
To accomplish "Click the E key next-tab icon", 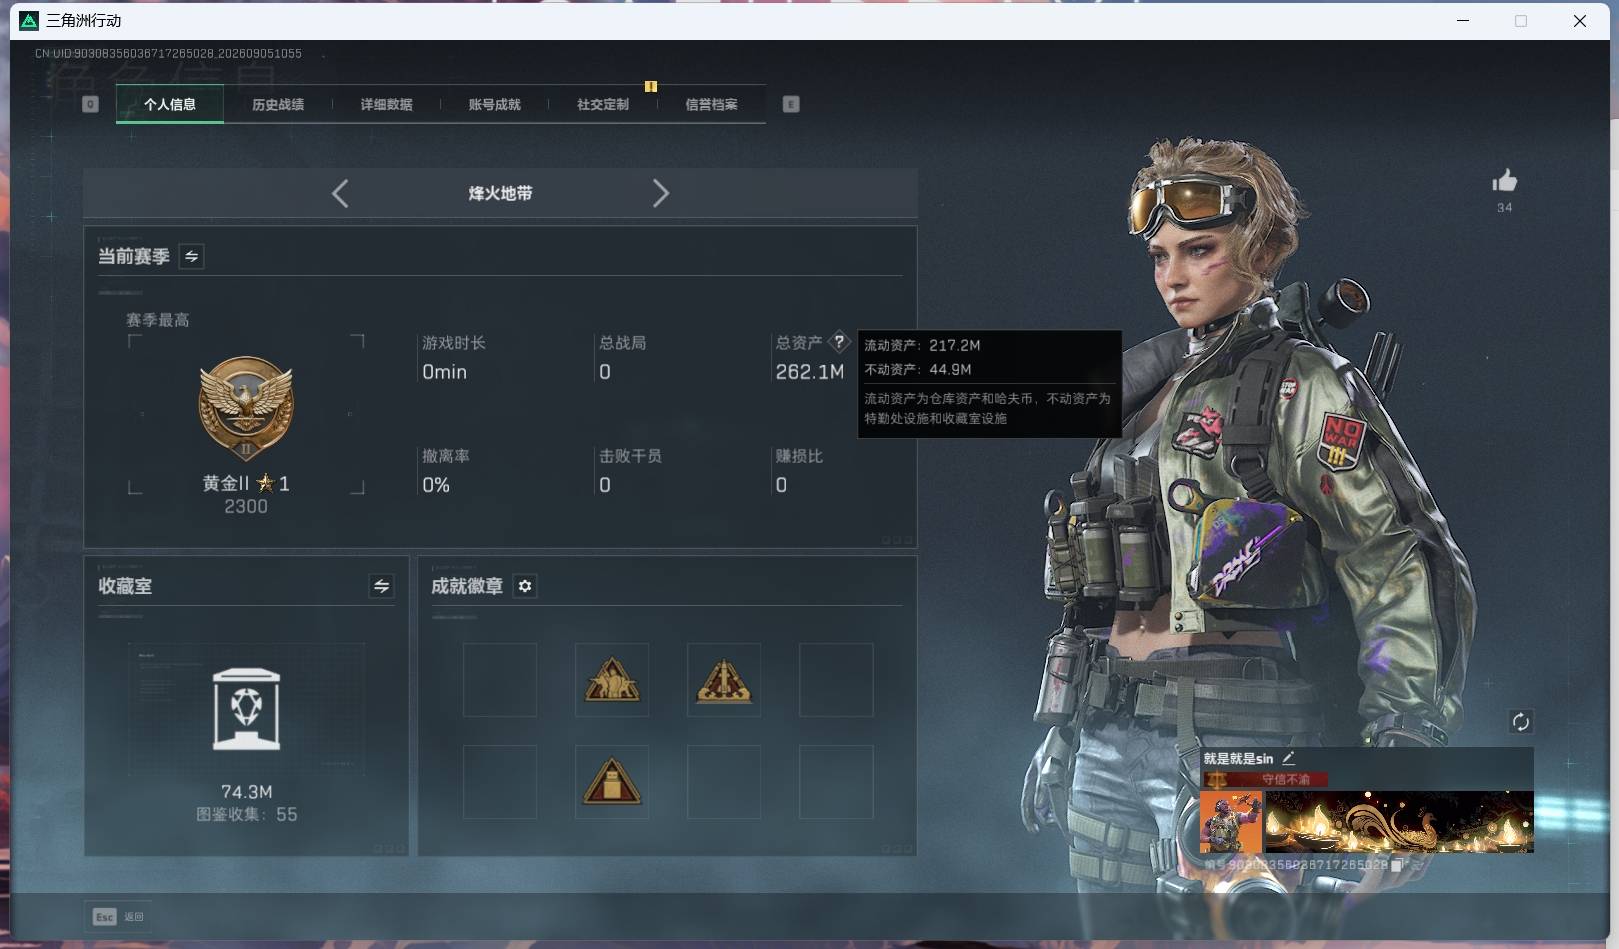I will pyautogui.click(x=791, y=104).
